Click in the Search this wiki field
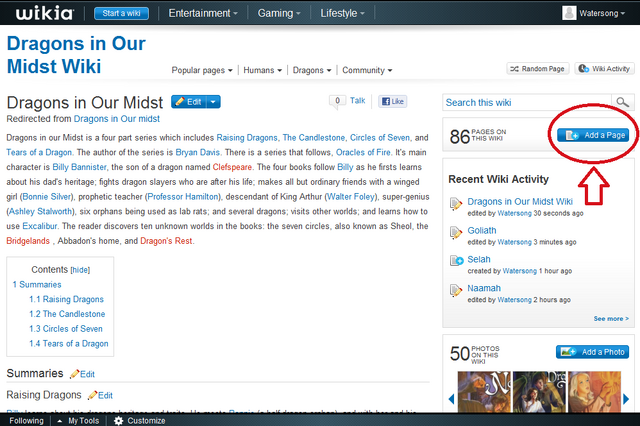 point(527,102)
